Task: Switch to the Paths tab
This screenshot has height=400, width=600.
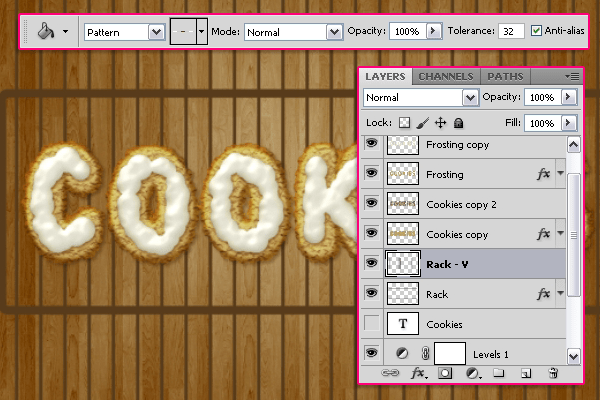Action: coord(505,77)
